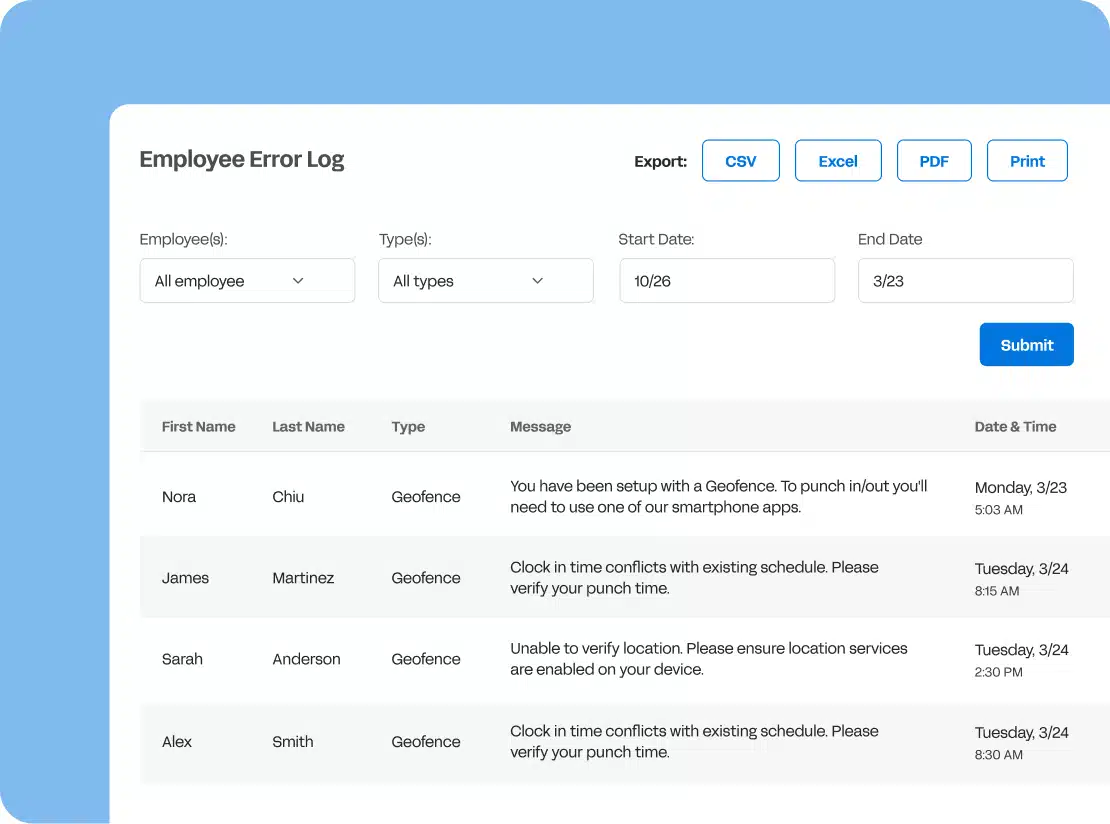The image size is (1110, 824).
Task: Focus the Start Date field
Action: (x=727, y=281)
